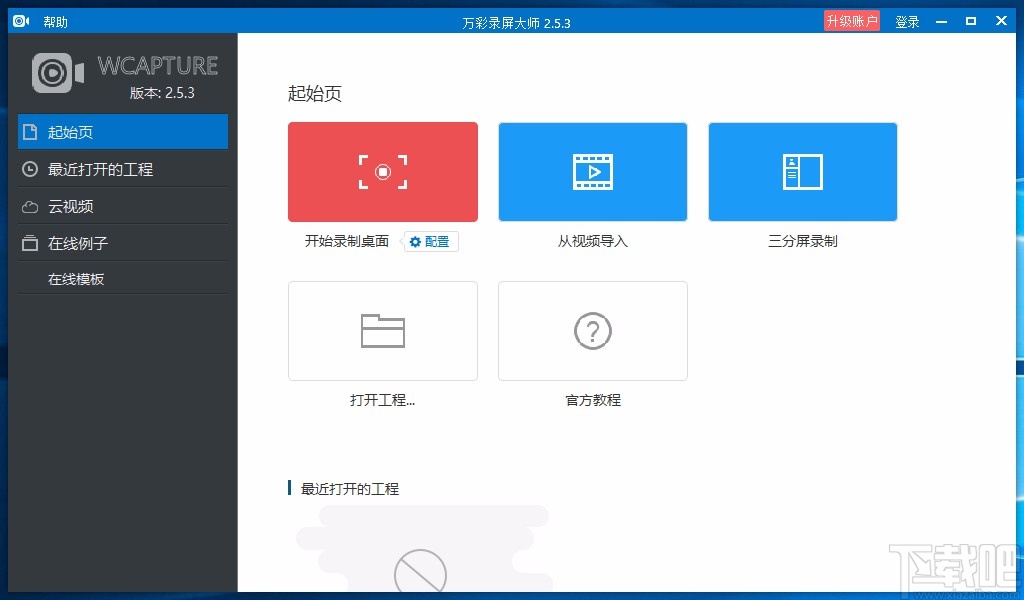Click the recorder icon in the title bar
The width and height of the screenshot is (1024, 600).
tap(21, 20)
